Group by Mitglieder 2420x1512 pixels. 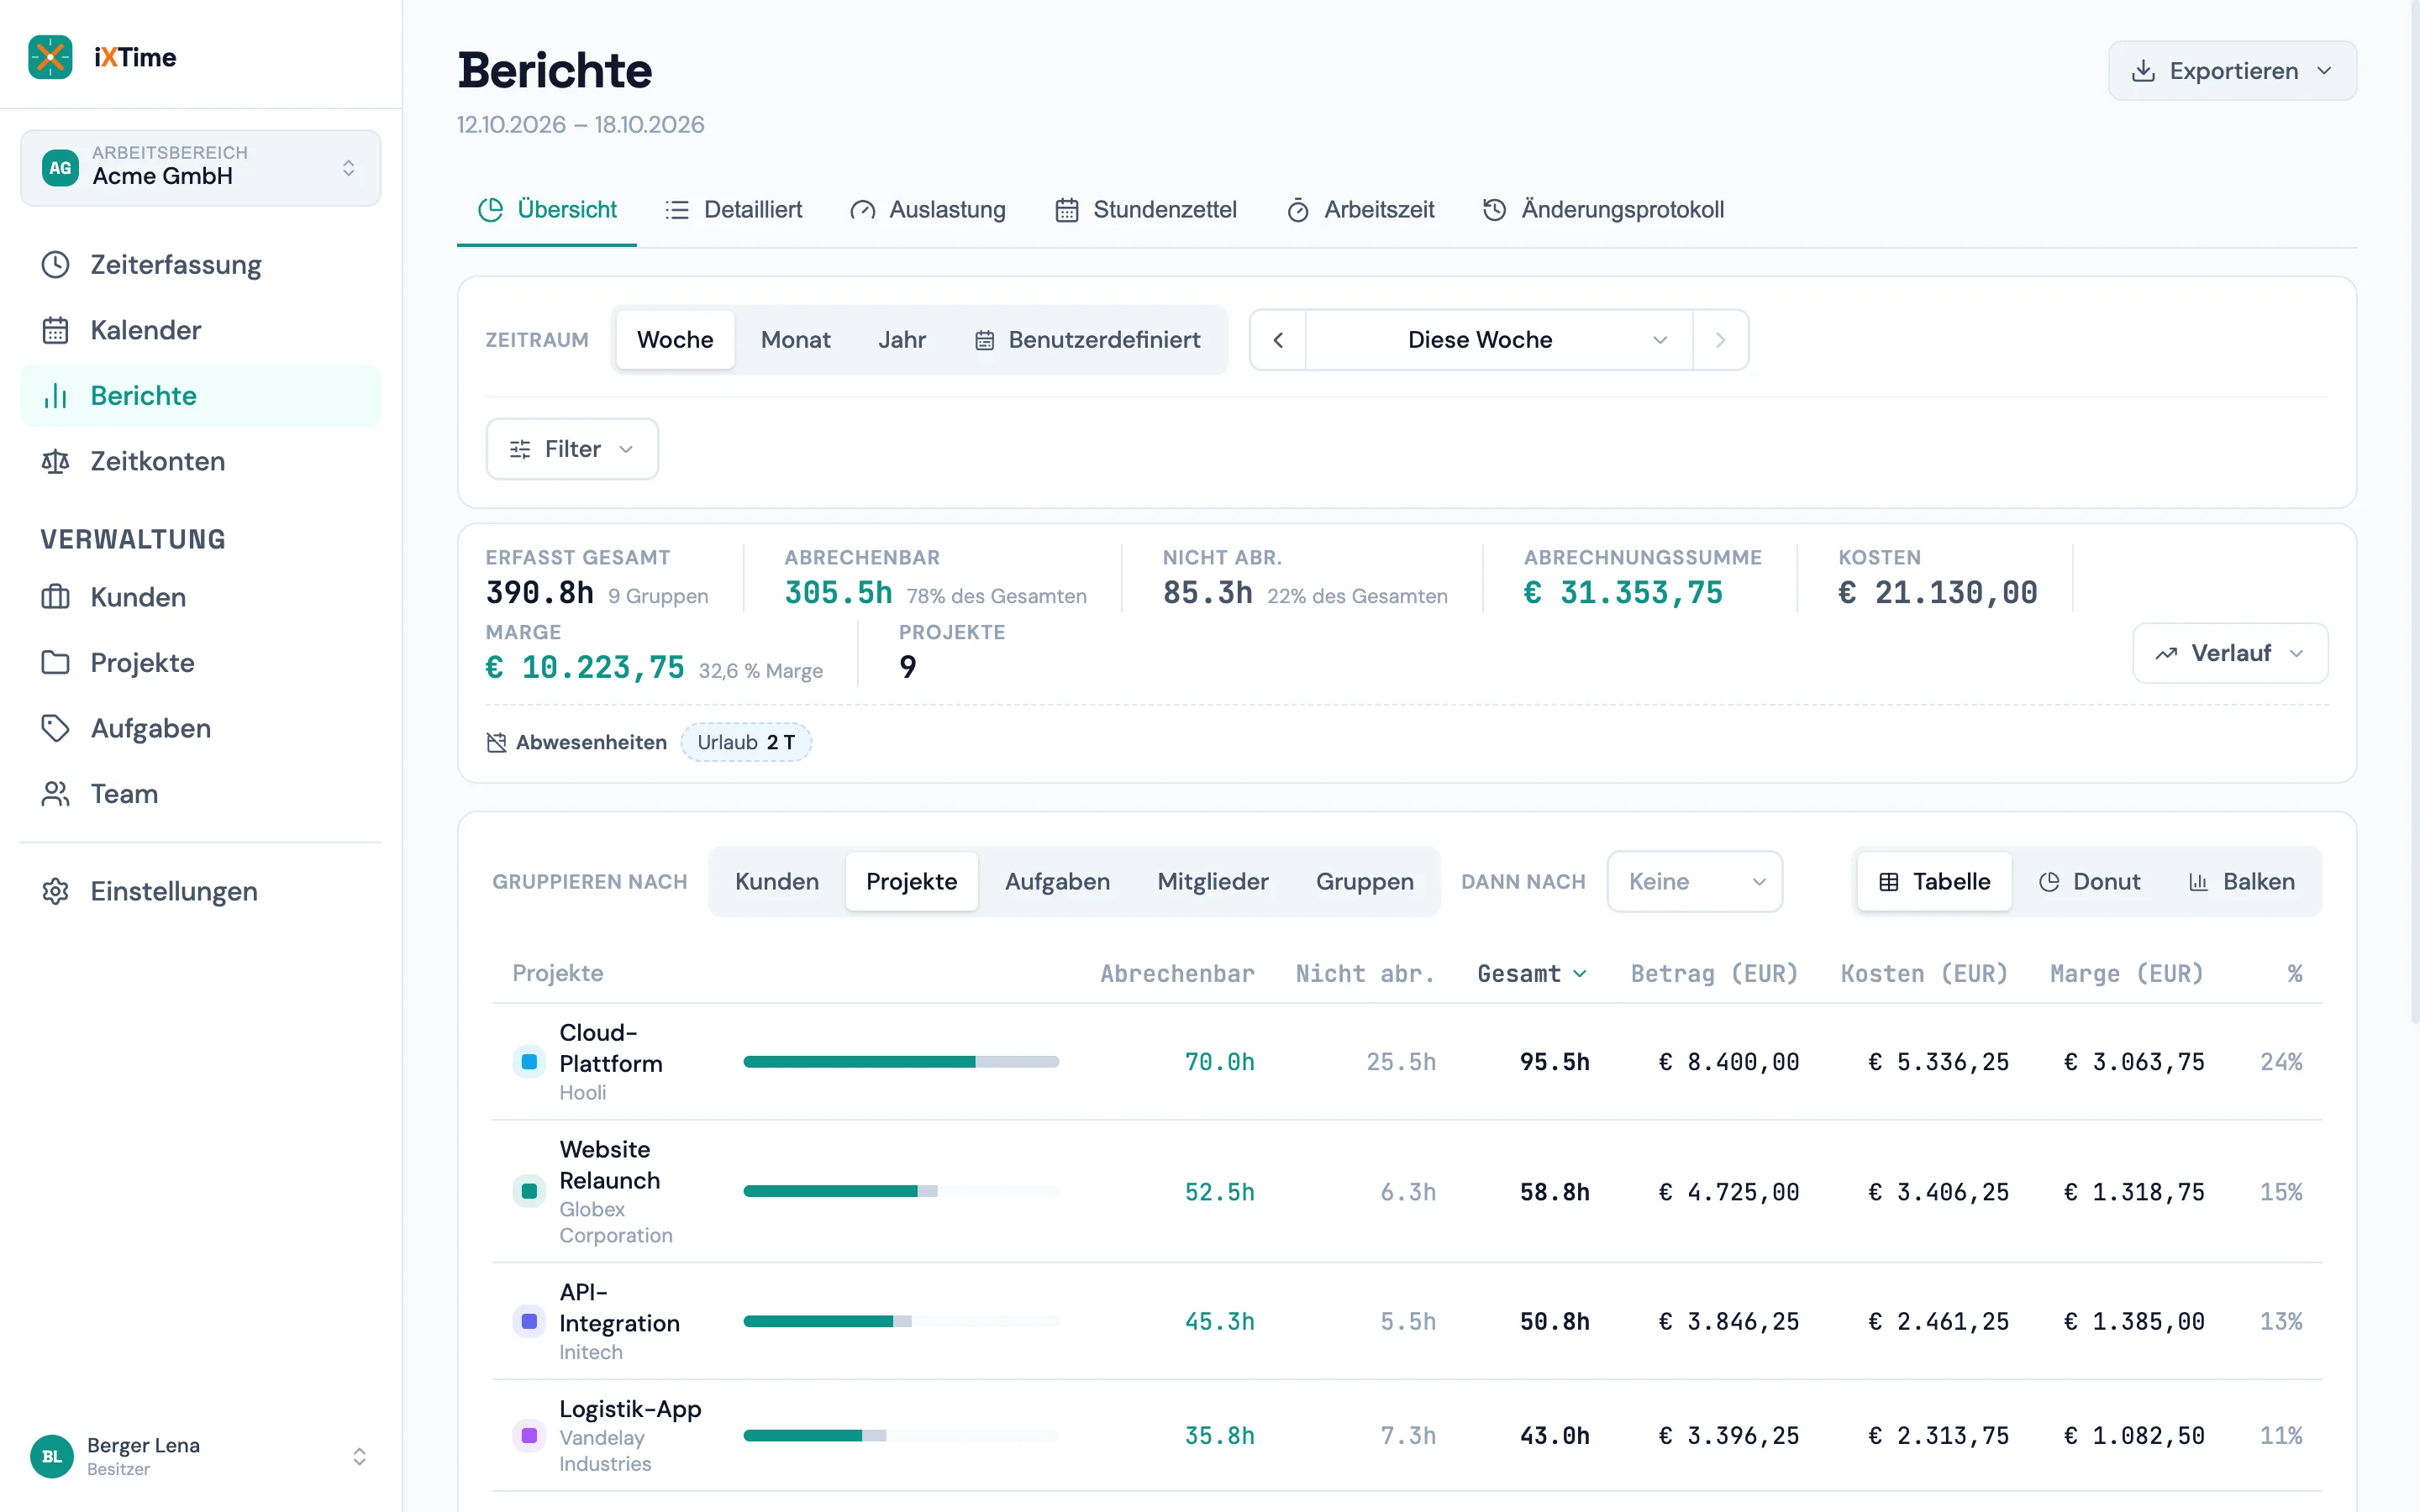tap(1213, 882)
